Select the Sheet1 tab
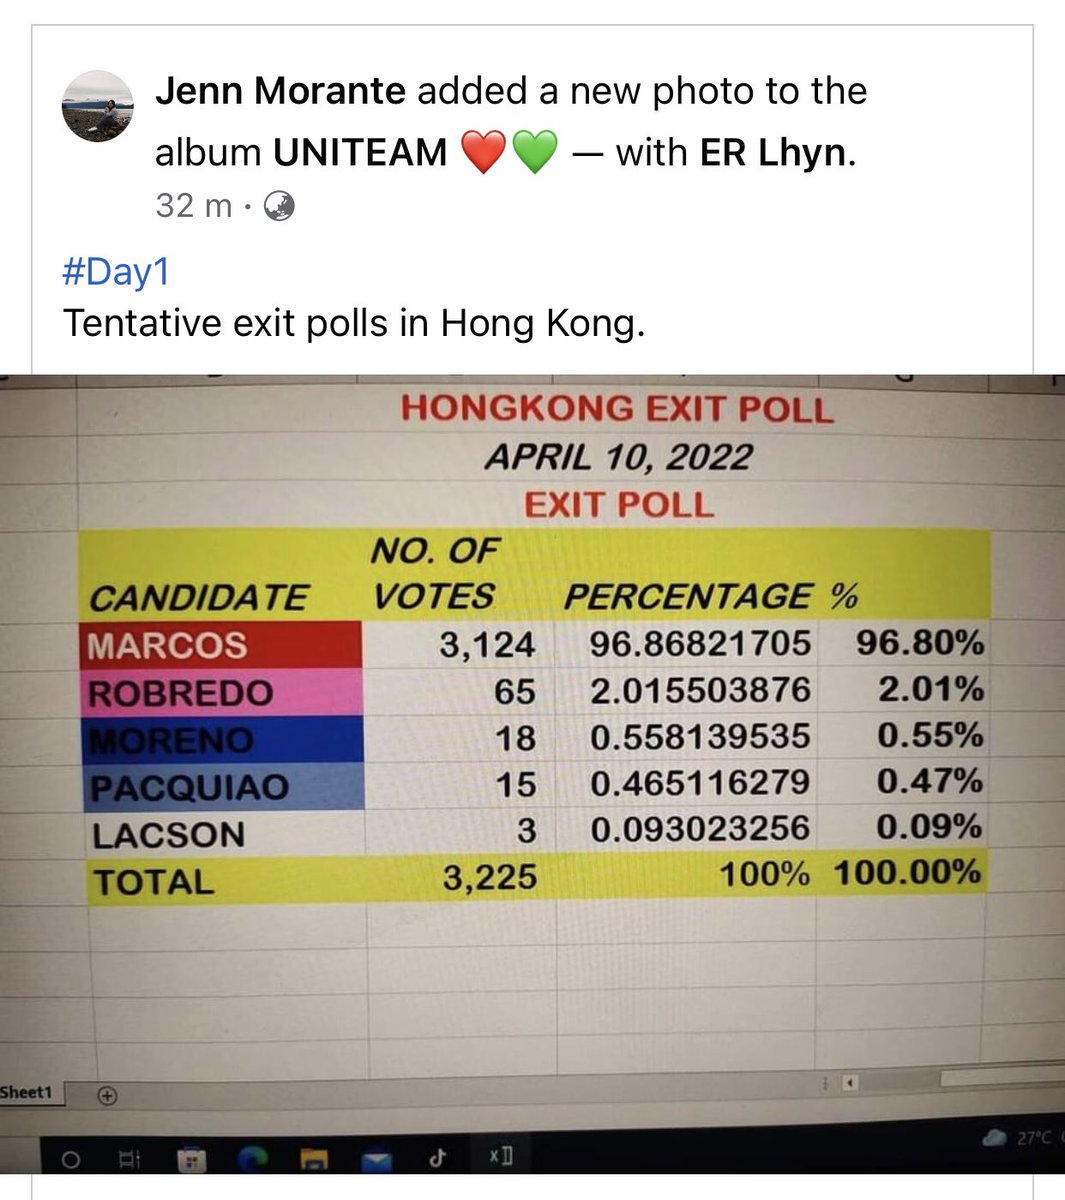Screen dimensions: 1065x1200 tap(26, 1092)
